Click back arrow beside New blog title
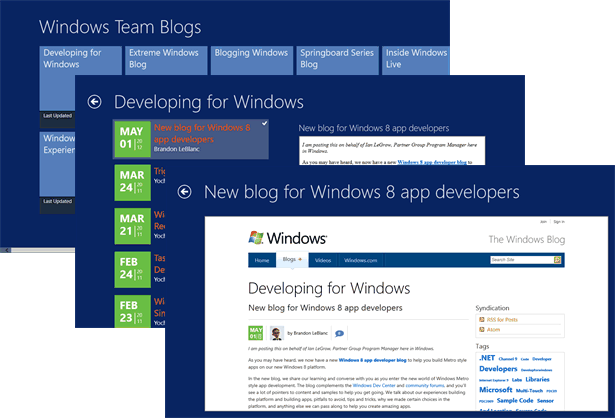The image size is (615, 418). click(x=185, y=192)
